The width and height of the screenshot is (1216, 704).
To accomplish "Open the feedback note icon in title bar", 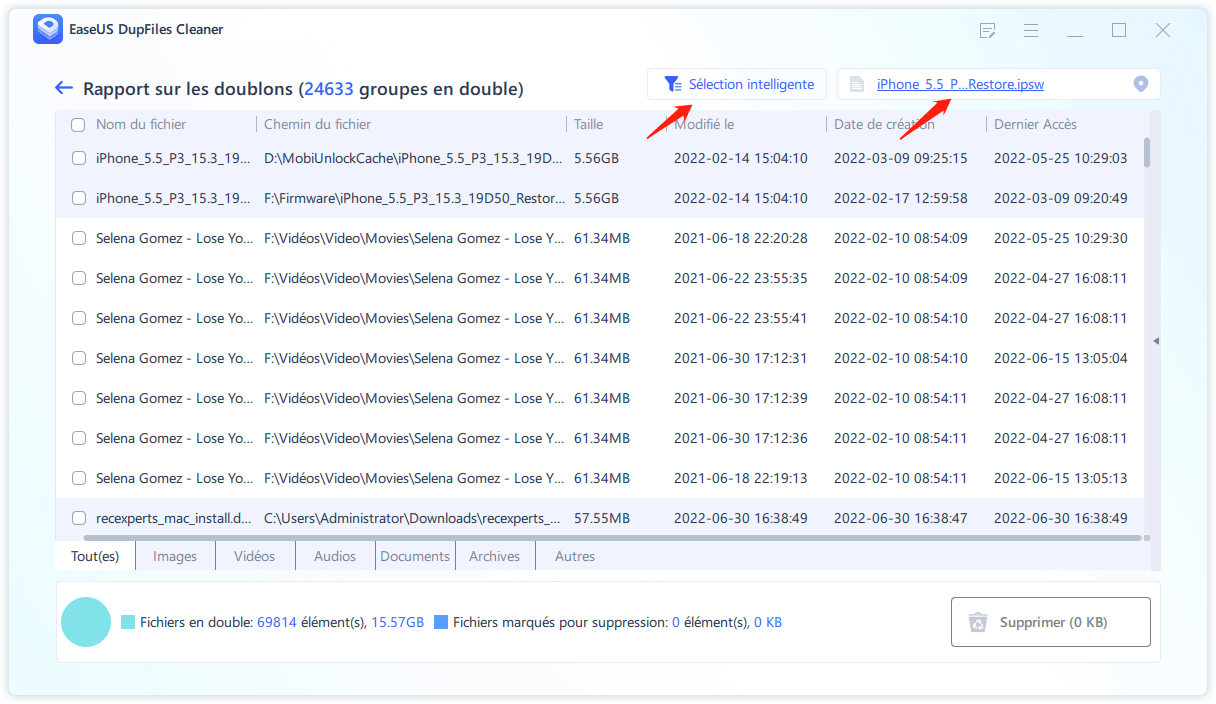I will (987, 31).
